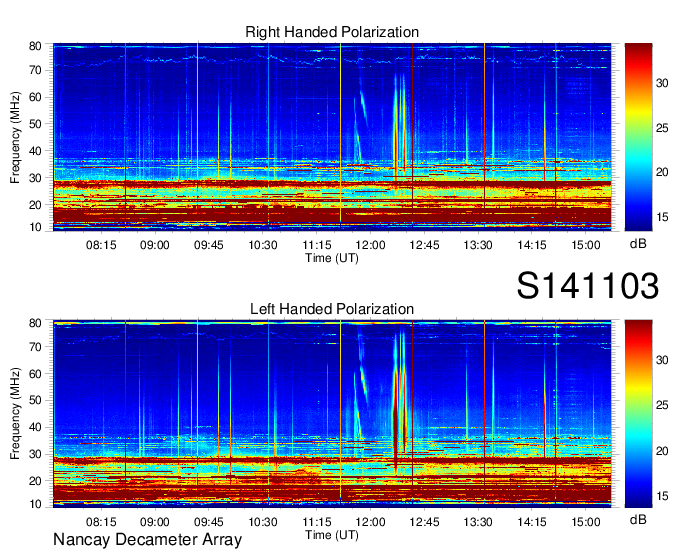Click 09:45 time tick under Right Handed plot
Screen dimensions: 680x552
pos(209,245)
